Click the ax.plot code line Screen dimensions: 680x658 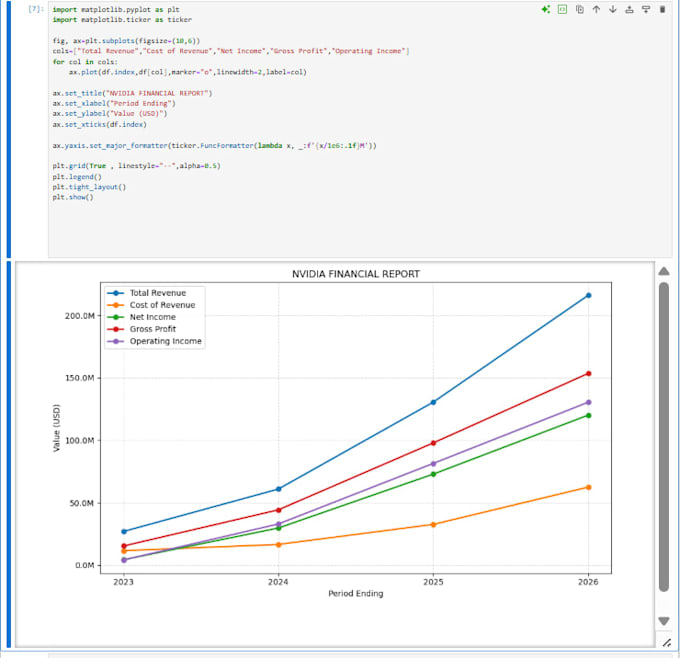pyautogui.click(x=187, y=72)
